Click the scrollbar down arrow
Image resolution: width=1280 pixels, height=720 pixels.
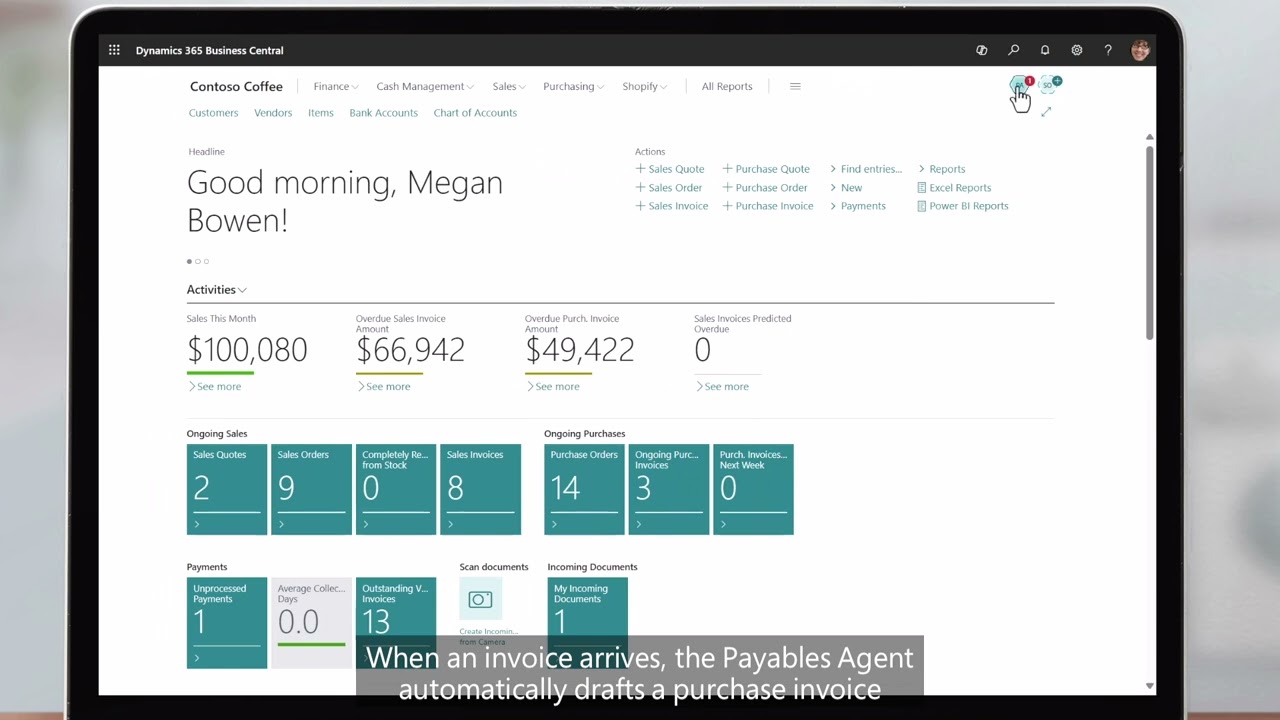(1150, 686)
